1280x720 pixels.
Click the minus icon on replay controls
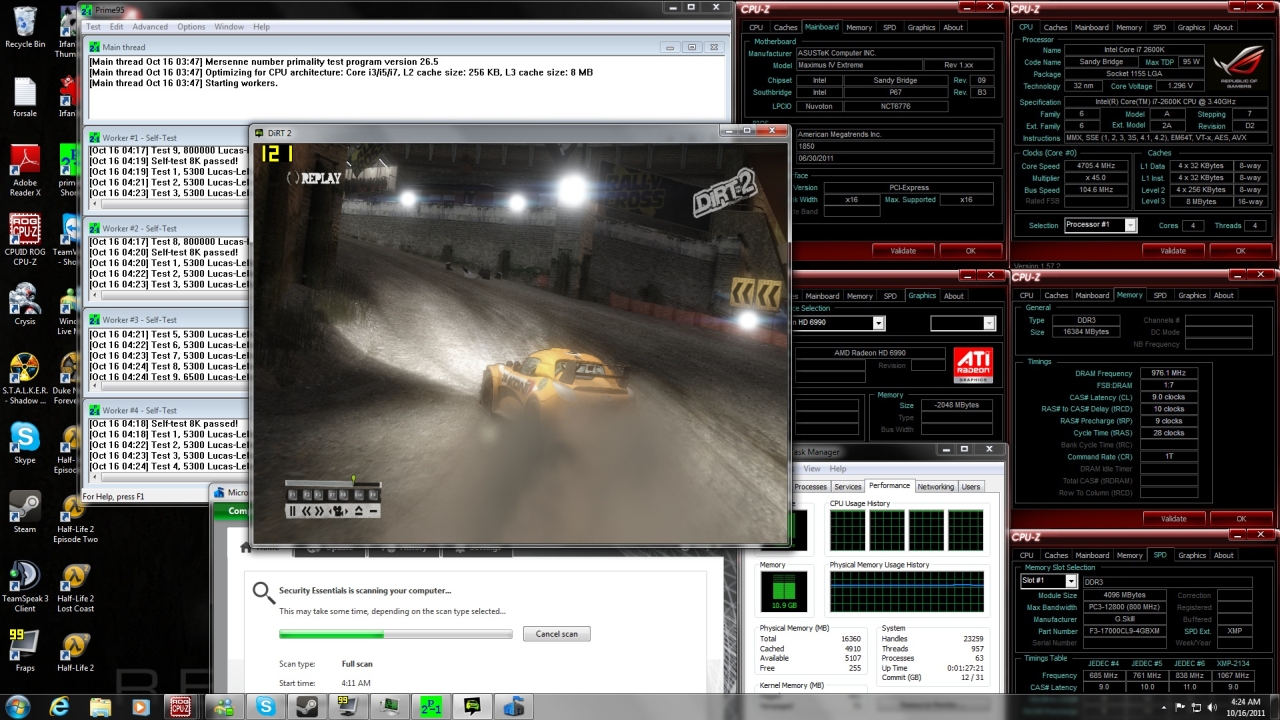(374, 511)
